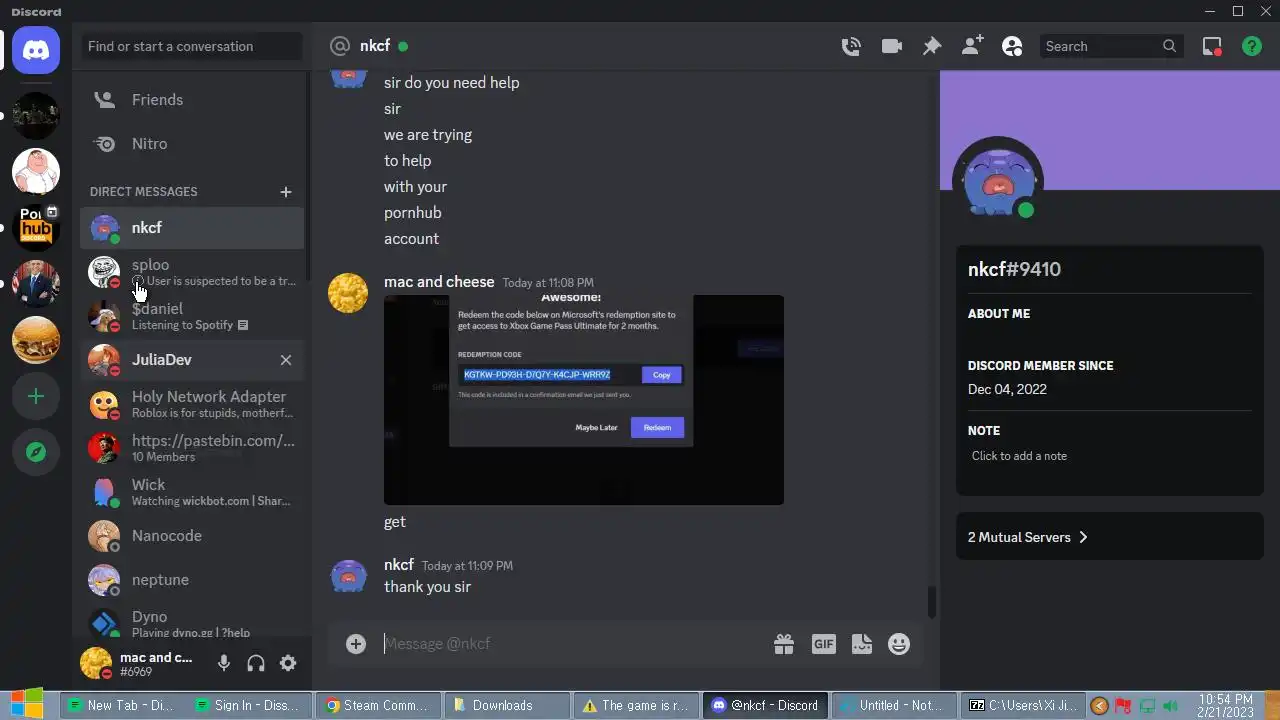Viewport: 1280px width, 720px height.
Task: Open the emoji picker
Action: pos(900,644)
